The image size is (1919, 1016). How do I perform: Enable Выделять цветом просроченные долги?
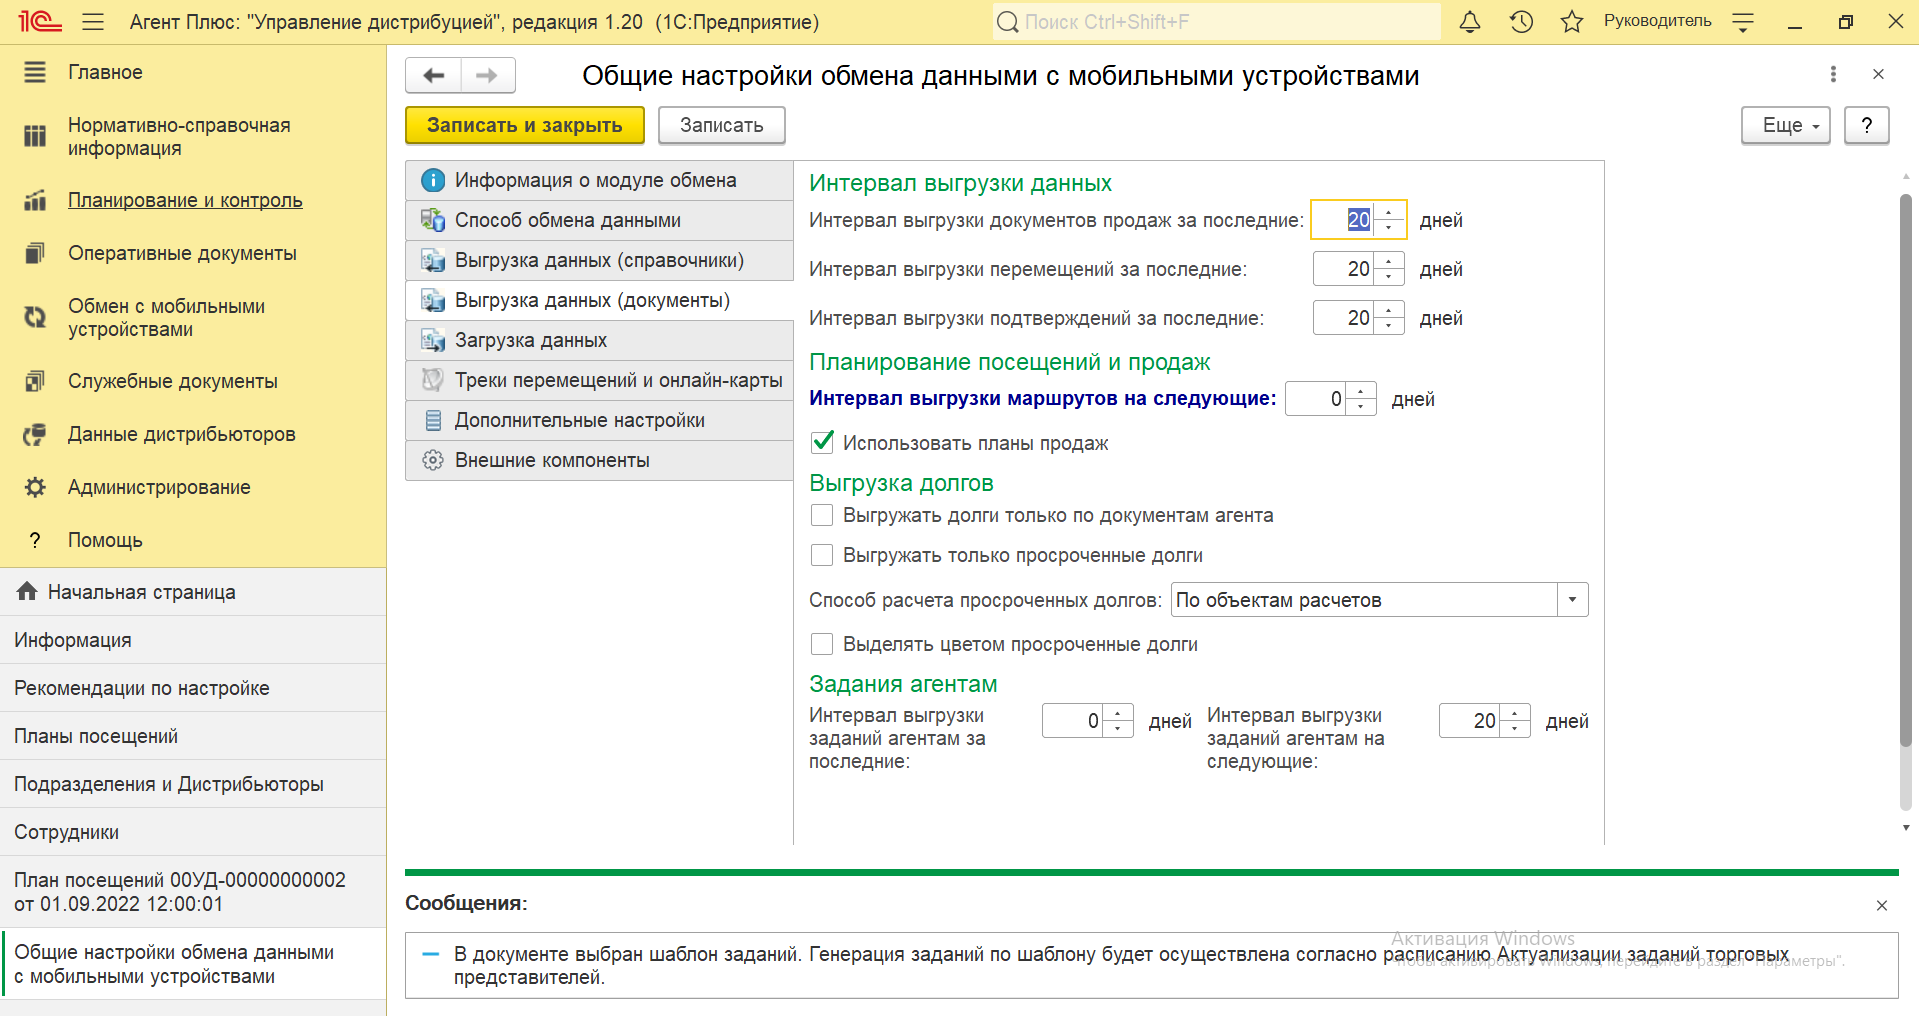[x=822, y=644]
